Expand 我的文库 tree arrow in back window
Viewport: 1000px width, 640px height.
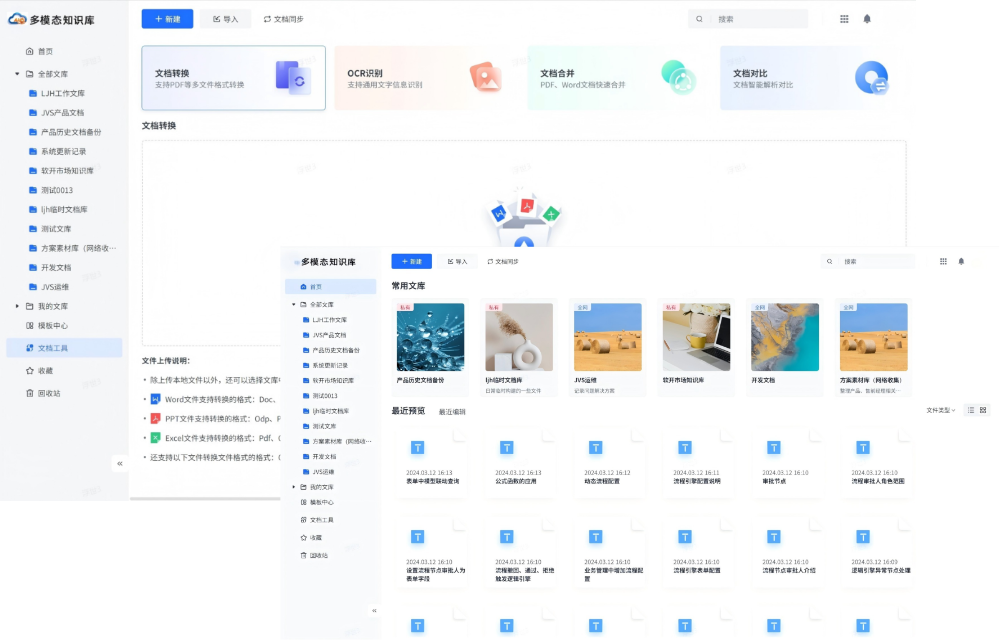point(17,306)
